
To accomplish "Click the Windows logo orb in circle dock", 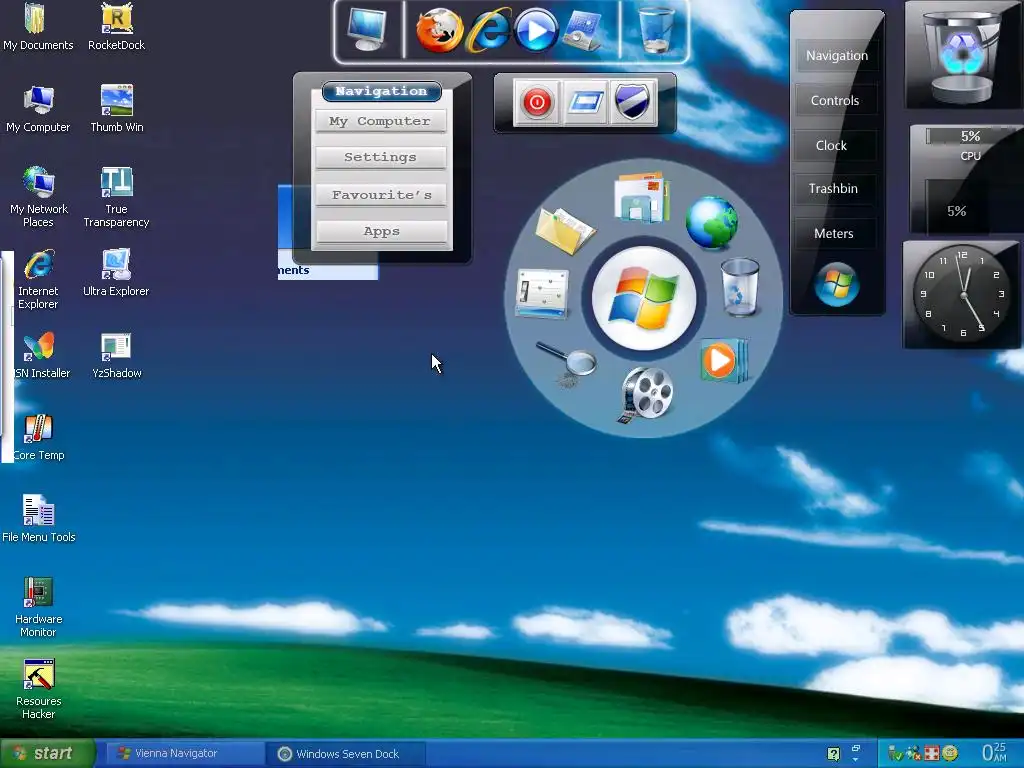I will (644, 298).
